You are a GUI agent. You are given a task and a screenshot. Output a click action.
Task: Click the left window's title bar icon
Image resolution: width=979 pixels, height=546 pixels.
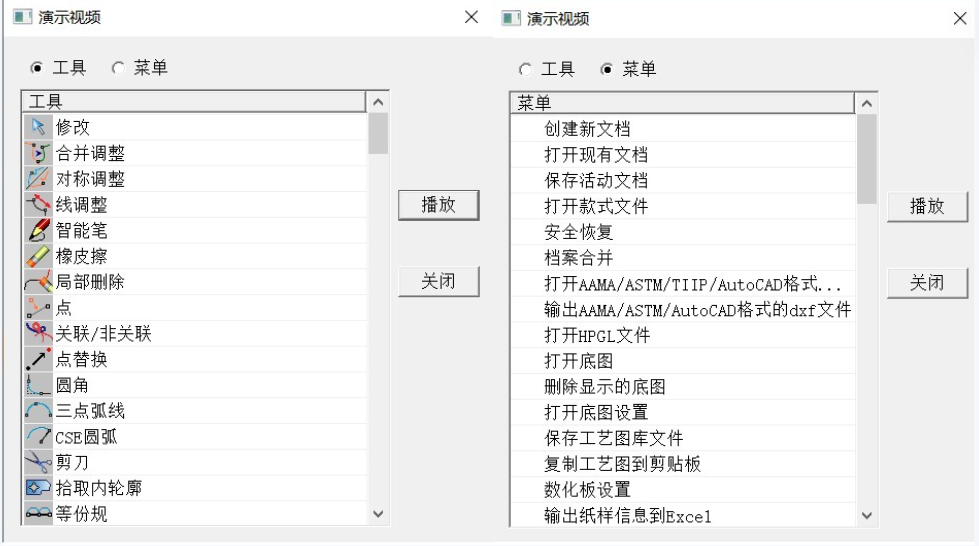[22, 17]
